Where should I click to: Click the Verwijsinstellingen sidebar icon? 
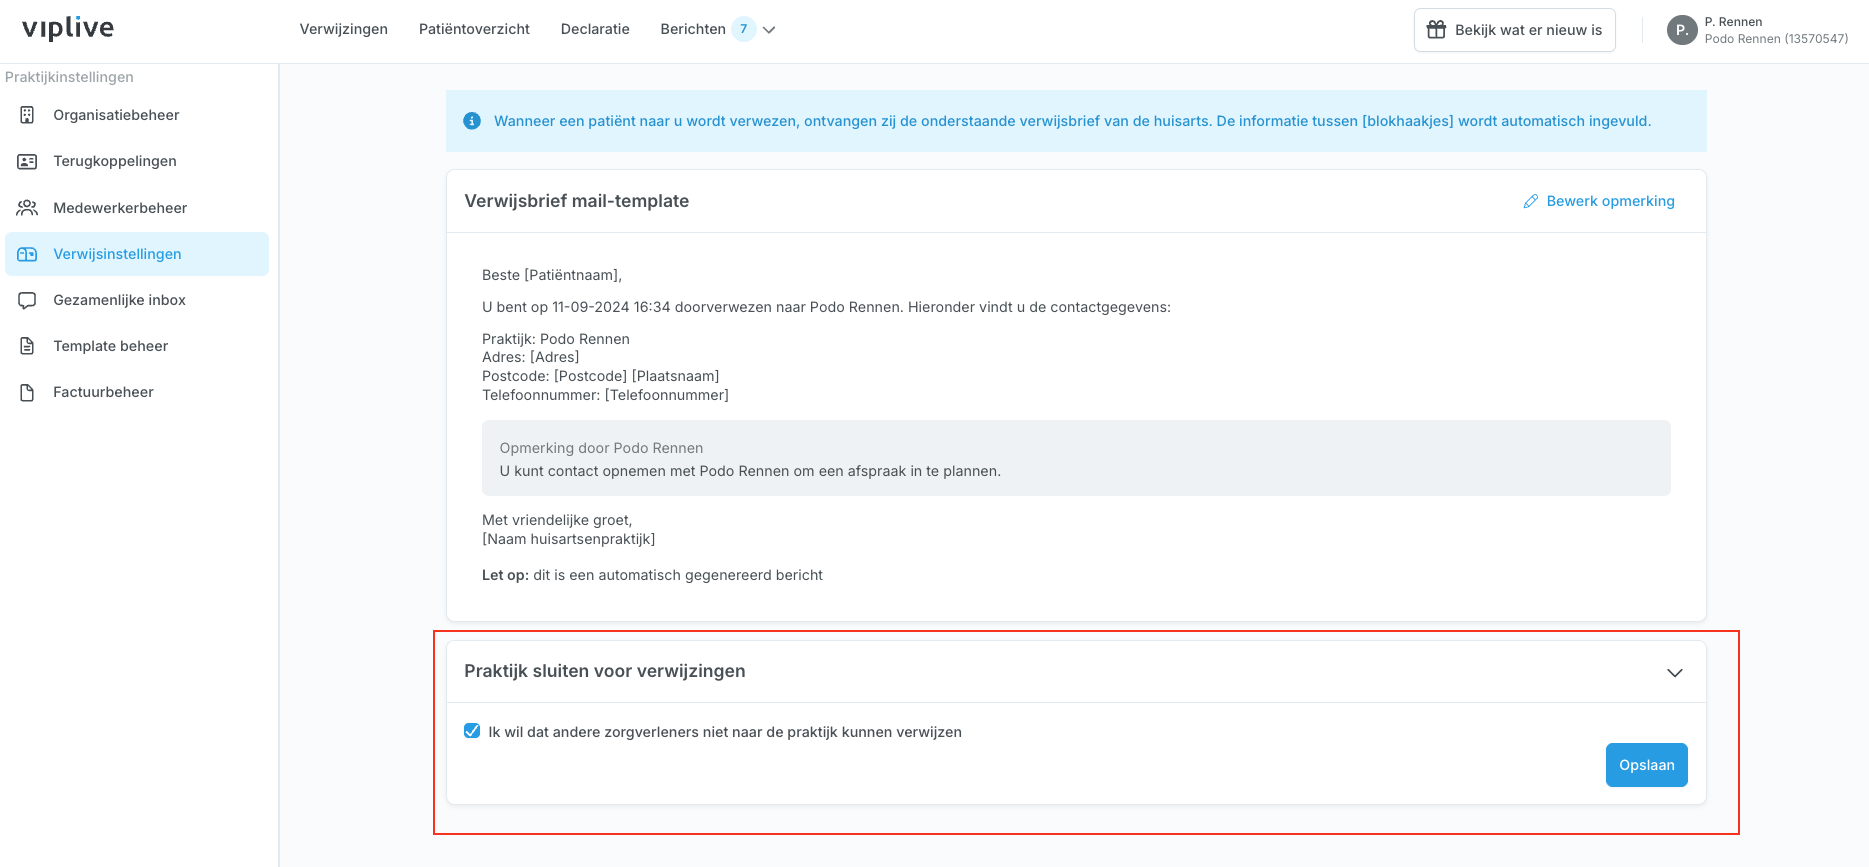pos(27,254)
